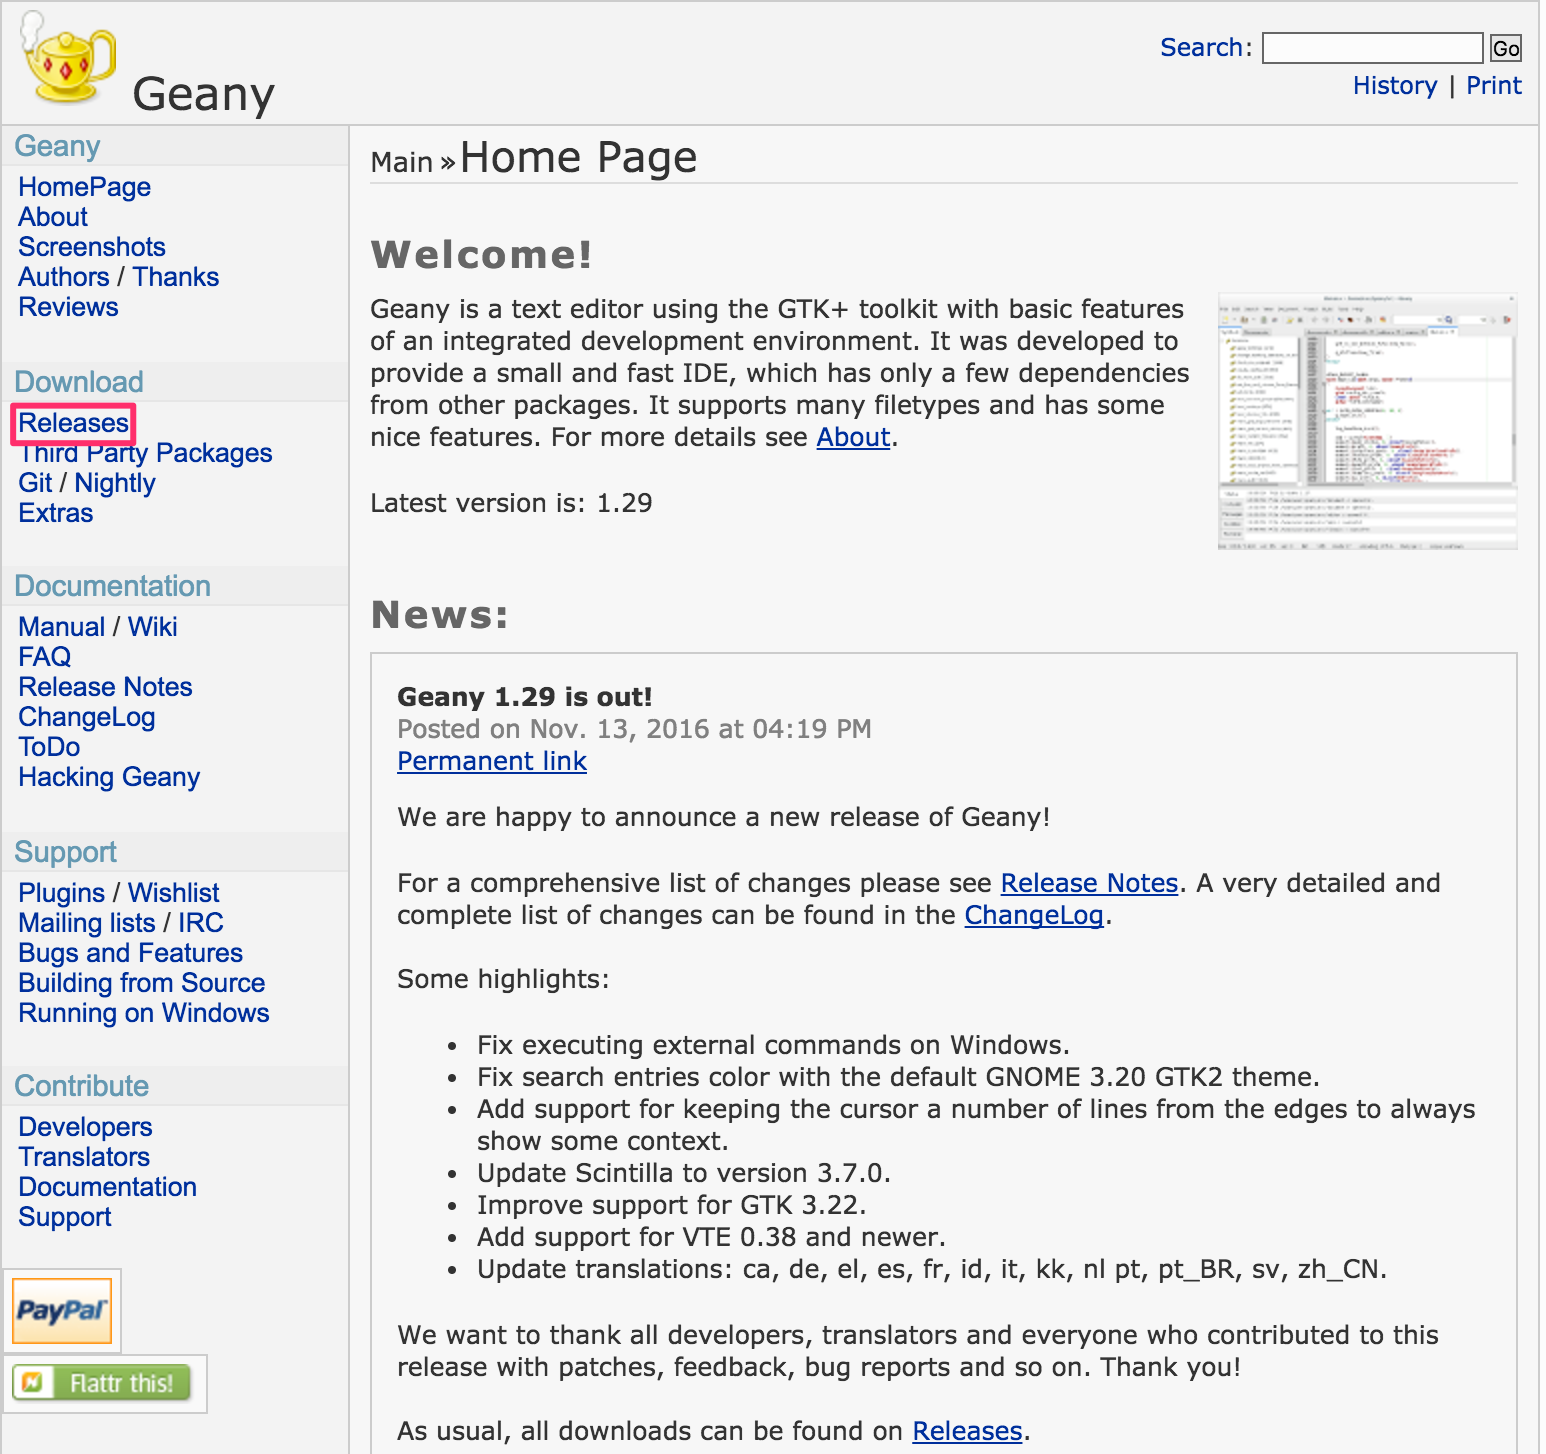Open the Wiki link in Documentation
This screenshot has width=1546, height=1454.
point(152,627)
